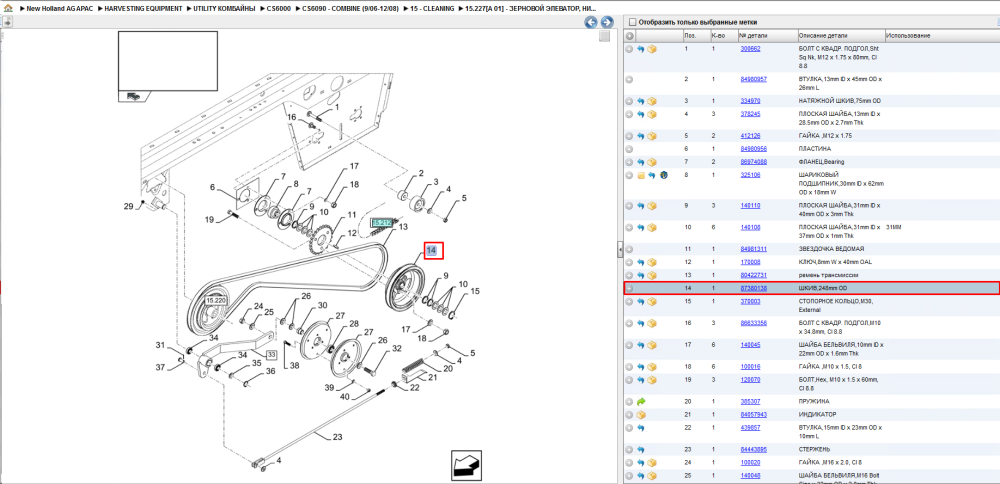Click the globe icon for part 325106
The width and height of the screenshot is (1000, 484).
tap(663, 175)
